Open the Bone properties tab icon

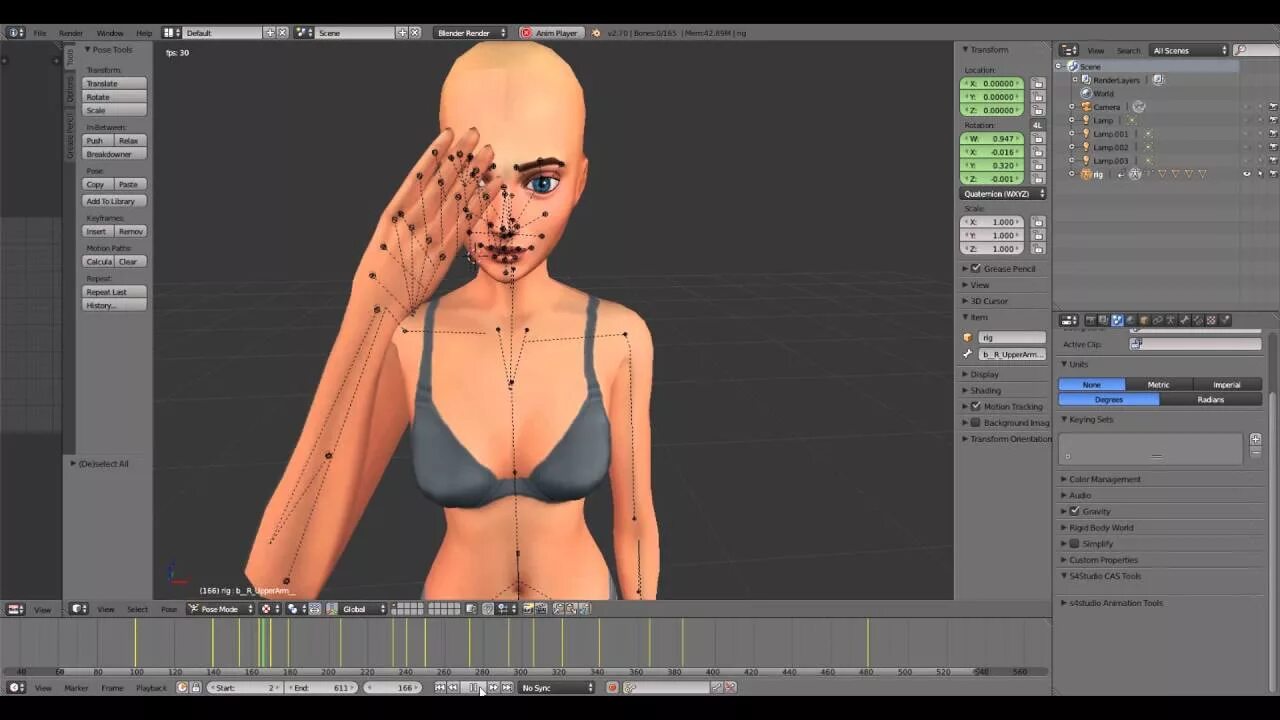[x=1184, y=320]
